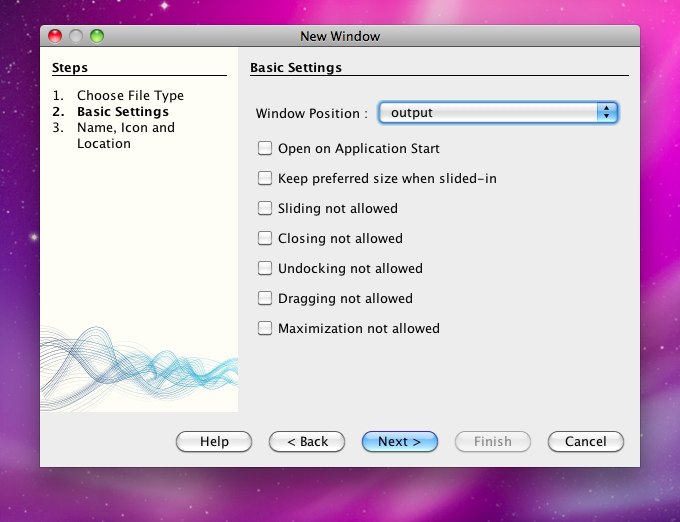Proceed with the Next > button

(x=400, y=441)
